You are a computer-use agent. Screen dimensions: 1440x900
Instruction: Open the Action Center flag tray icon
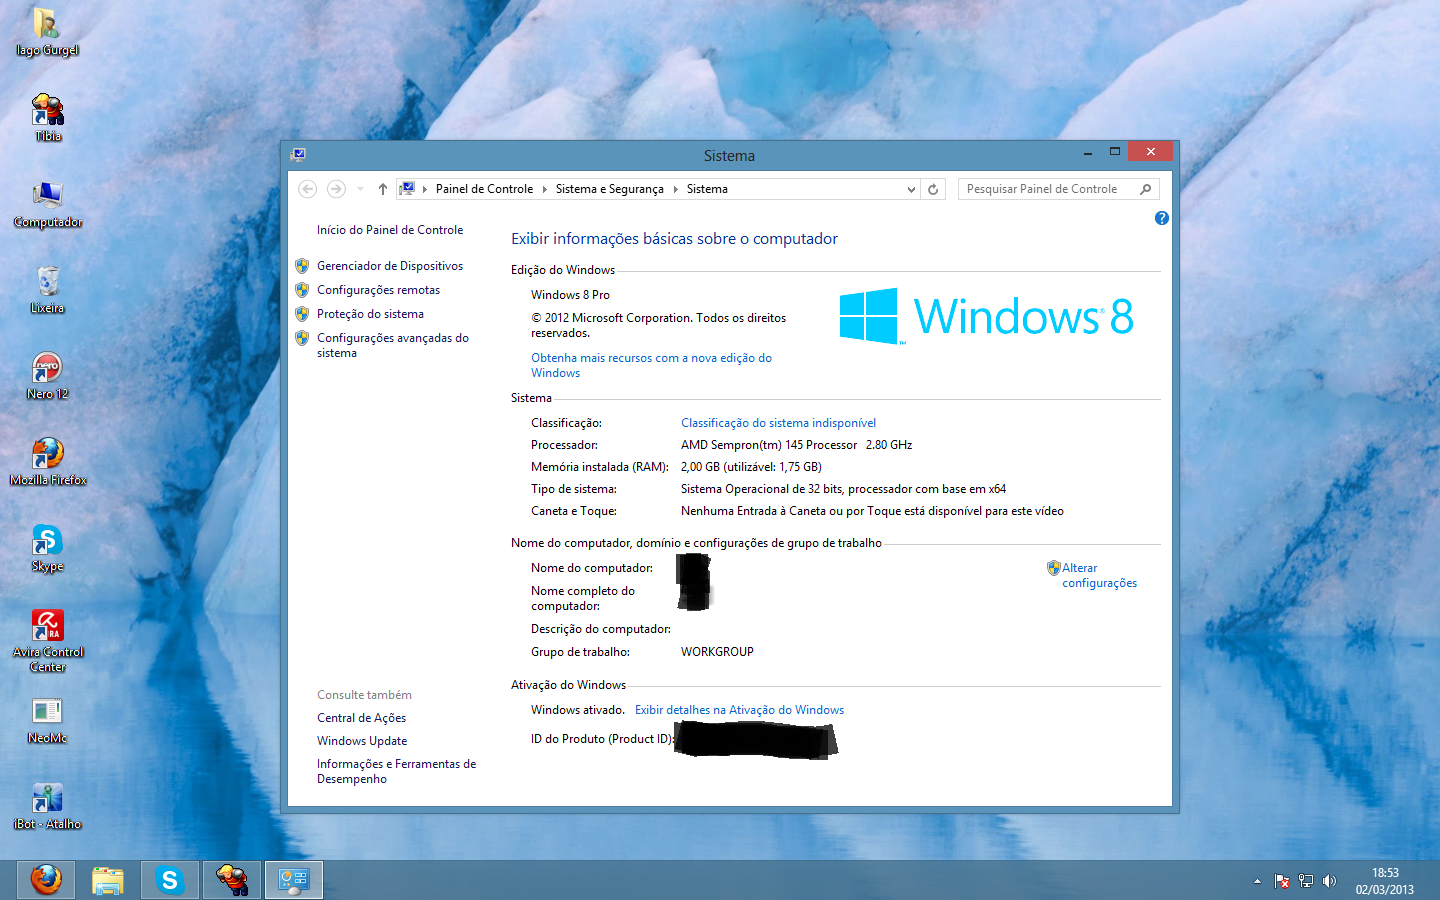tap(1282, 881)
